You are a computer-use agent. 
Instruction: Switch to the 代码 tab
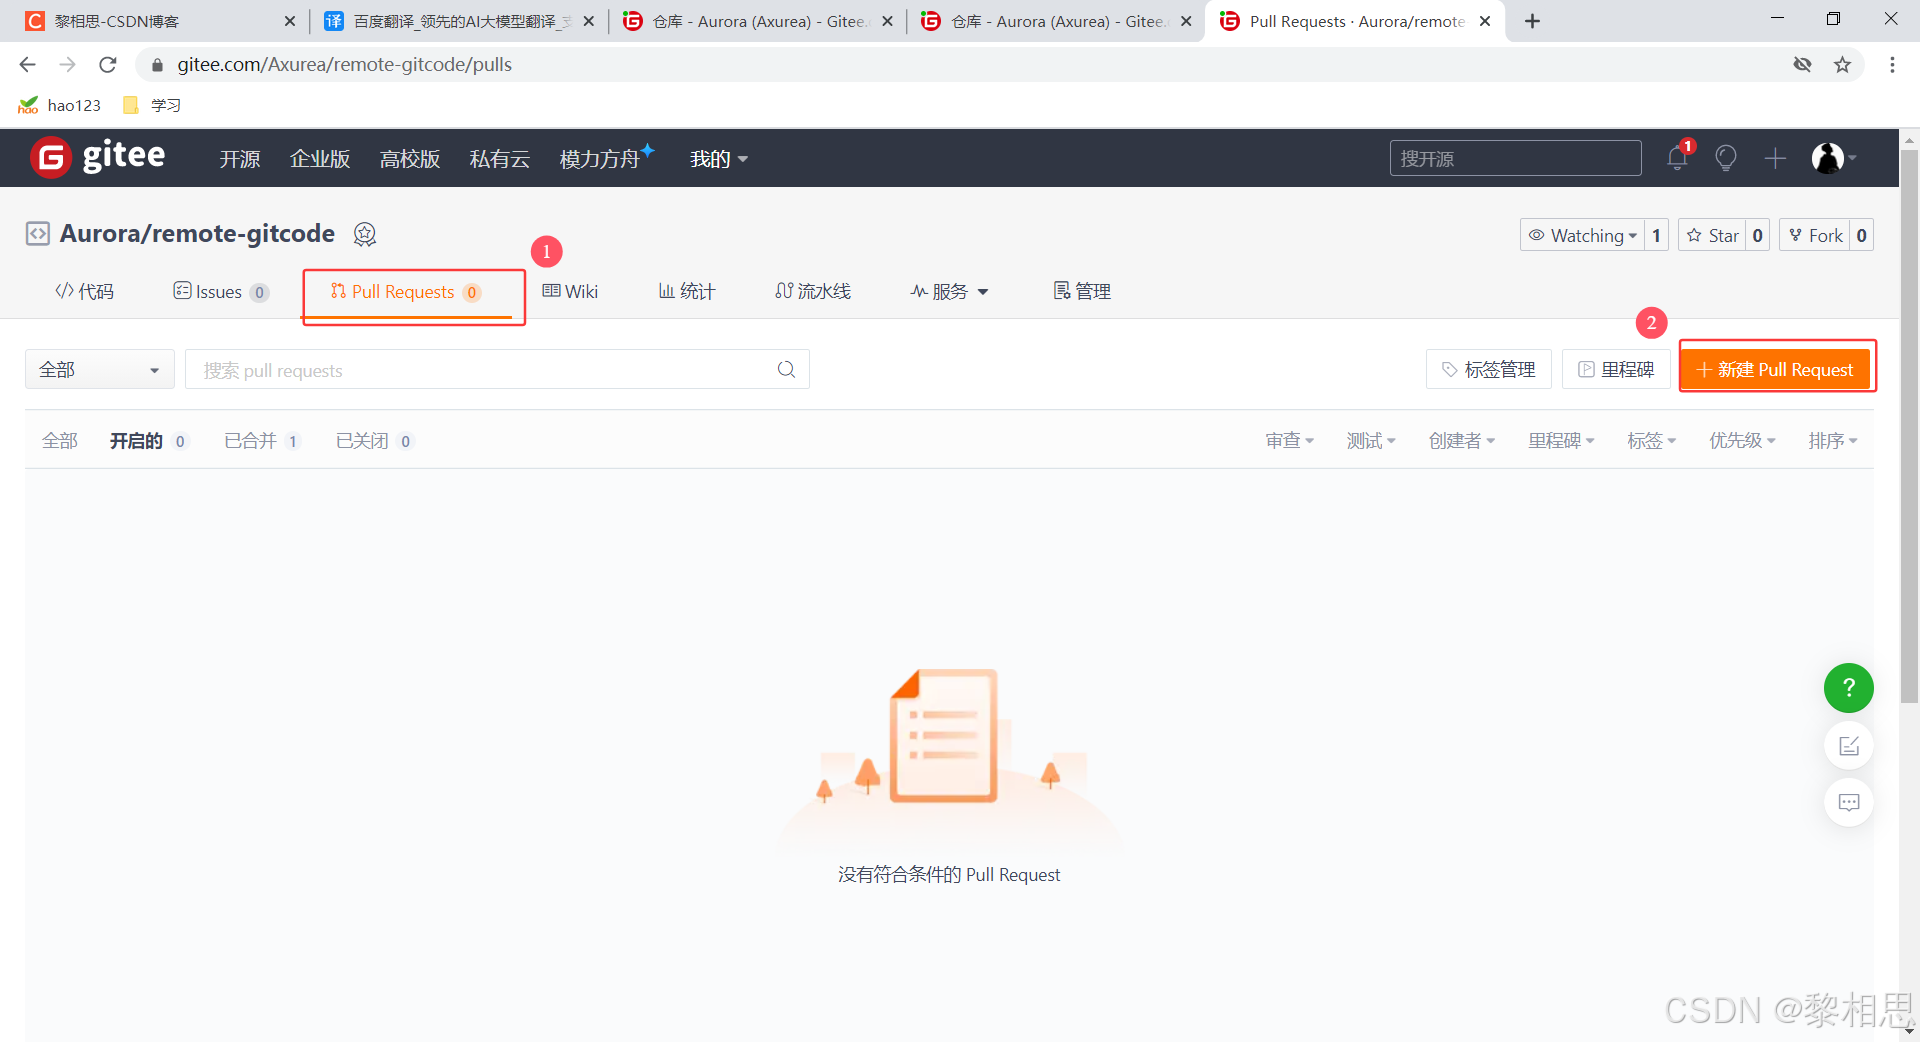coord(85,292)
